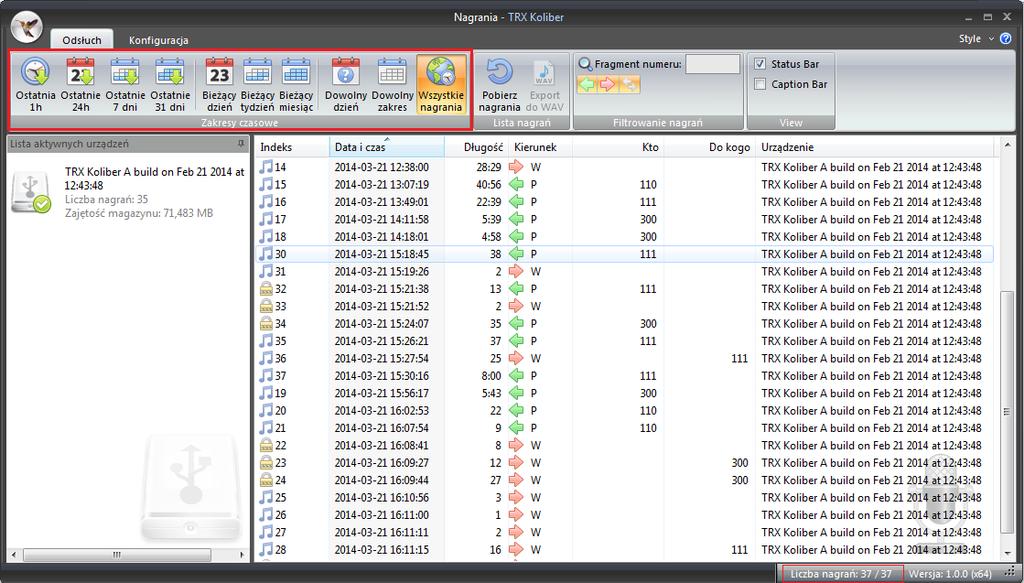Sort by the Kierunek column header
Image resolution: width=1024 pixels, height=583 pixels.
pyautogui.click(x=540, y=147)
